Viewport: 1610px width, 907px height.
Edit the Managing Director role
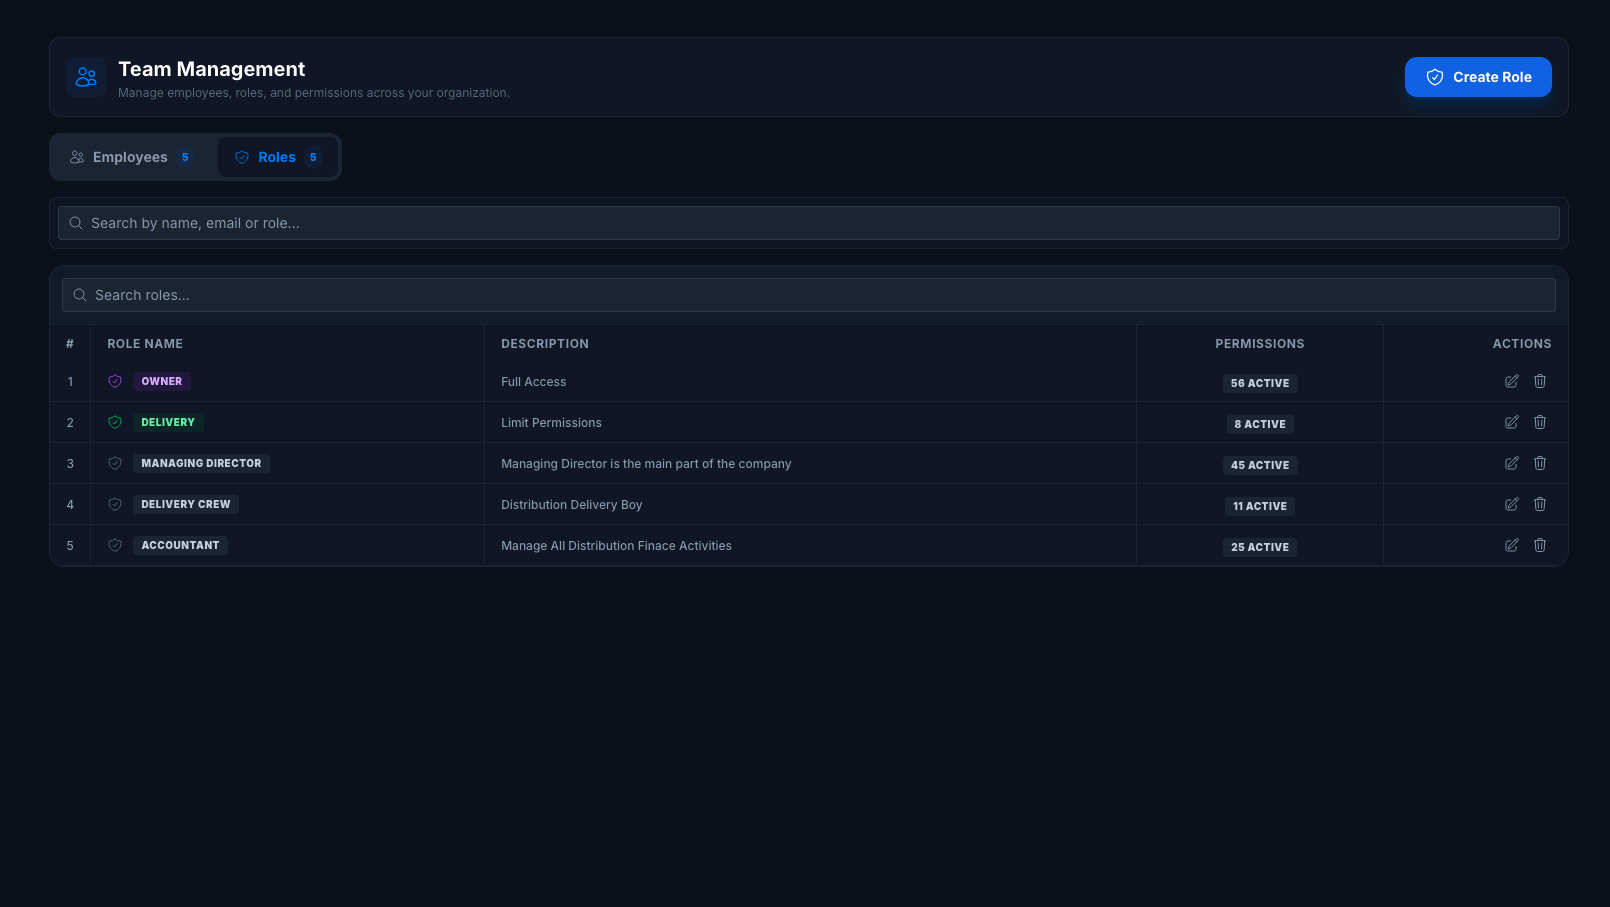point(1512,463)
